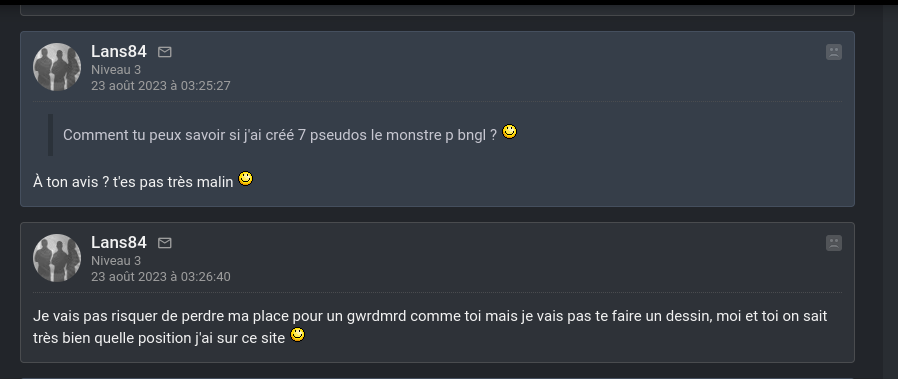Open Lans84's avatar in the 03:26:40 post
Image resolution: width=898 pixels, height=379 pixels.
coord(57,258)
